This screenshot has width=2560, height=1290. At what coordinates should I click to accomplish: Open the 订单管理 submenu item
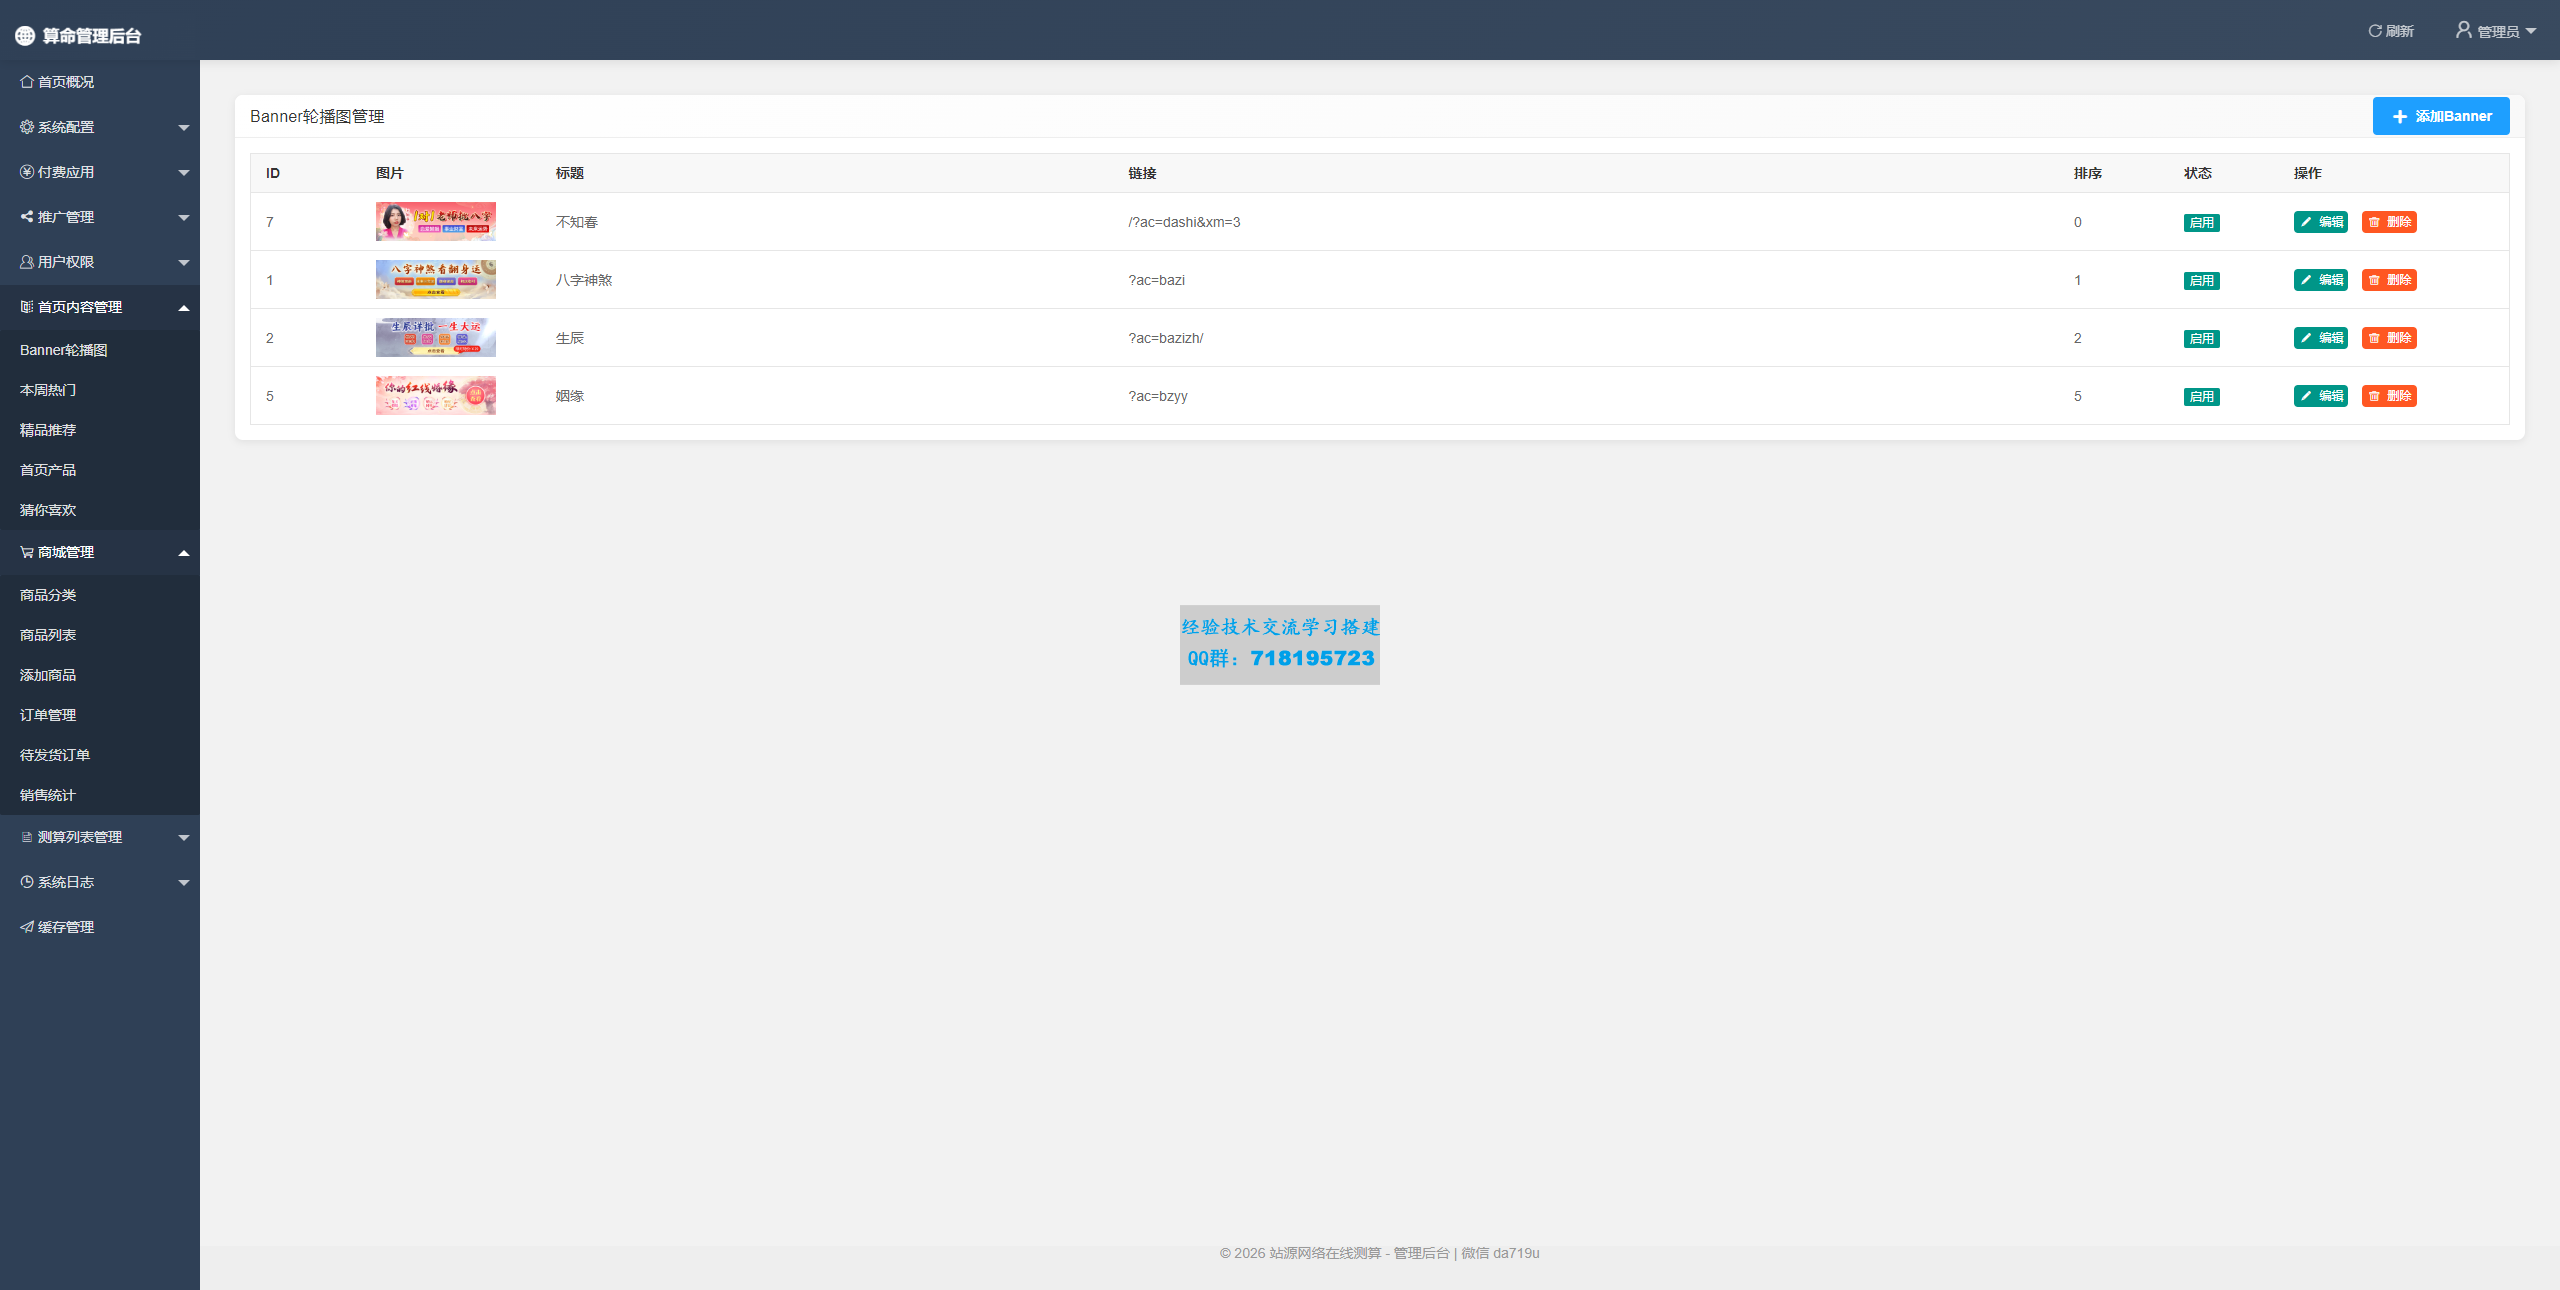pyautogui.click(x=48, y=715)
